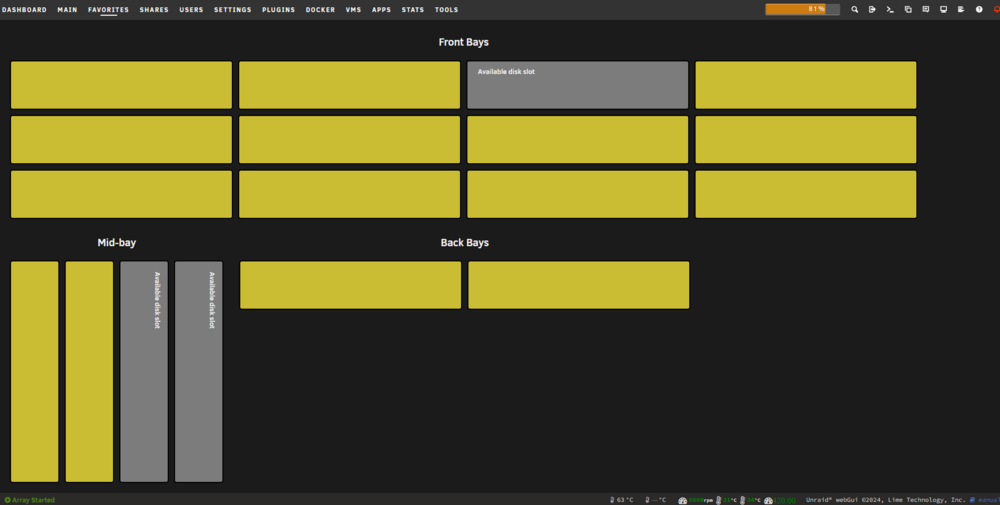Switch to the Plugins page

[x=278, y=10]
